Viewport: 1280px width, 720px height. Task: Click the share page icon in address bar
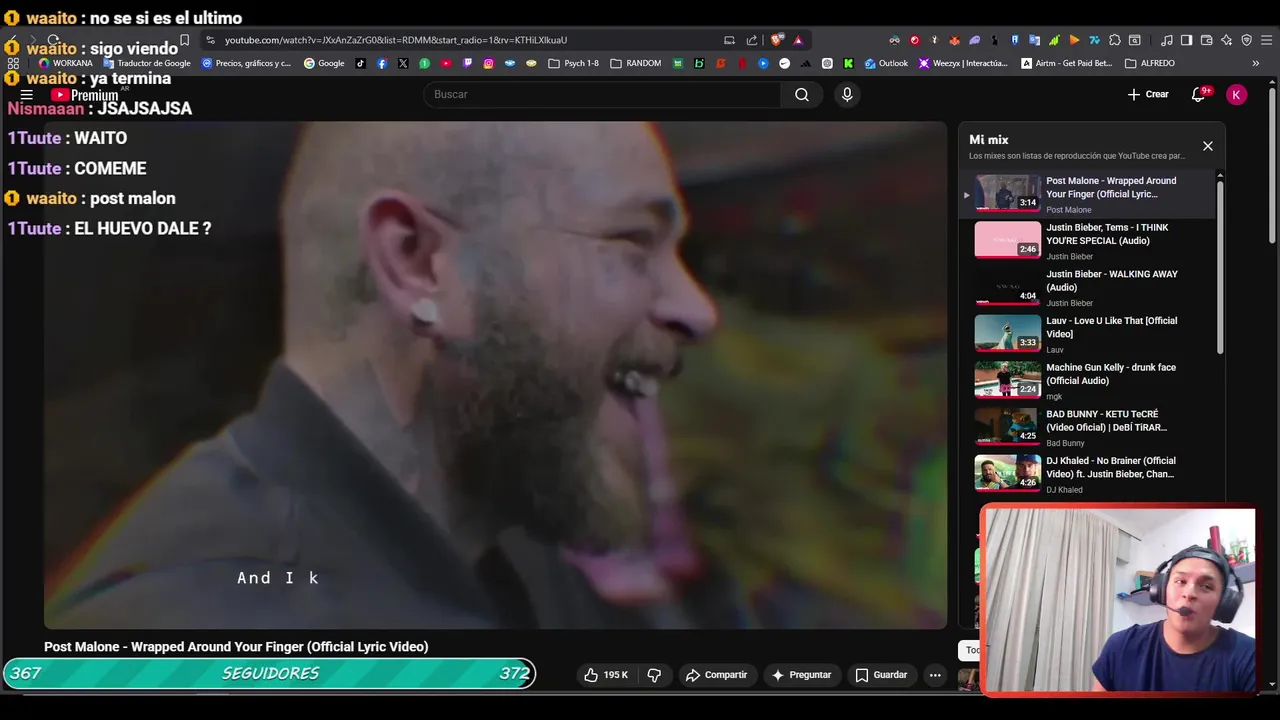pyautogui.click(x=752, y=40)
